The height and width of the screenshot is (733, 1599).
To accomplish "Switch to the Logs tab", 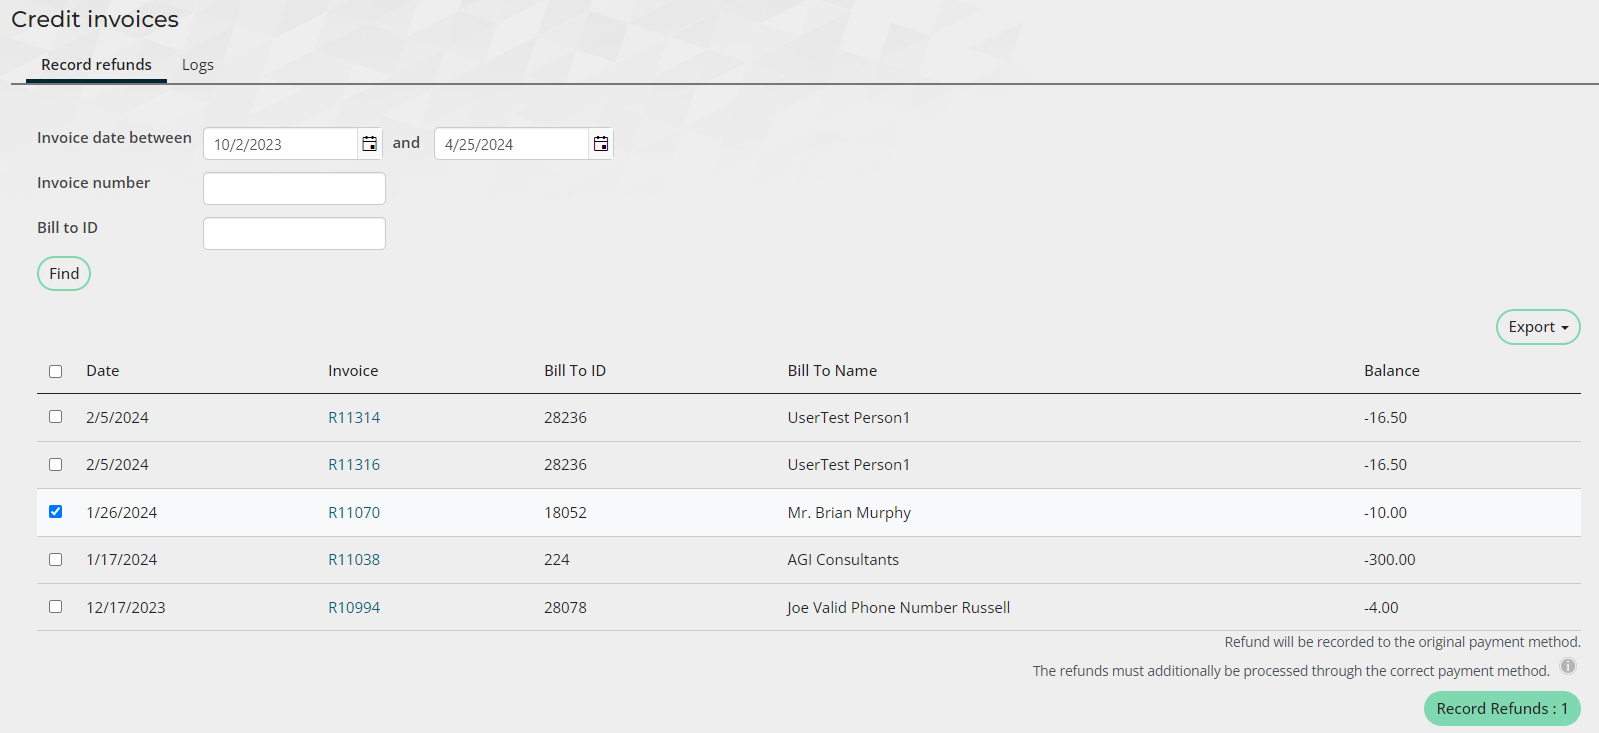I will tap(197, 65).
